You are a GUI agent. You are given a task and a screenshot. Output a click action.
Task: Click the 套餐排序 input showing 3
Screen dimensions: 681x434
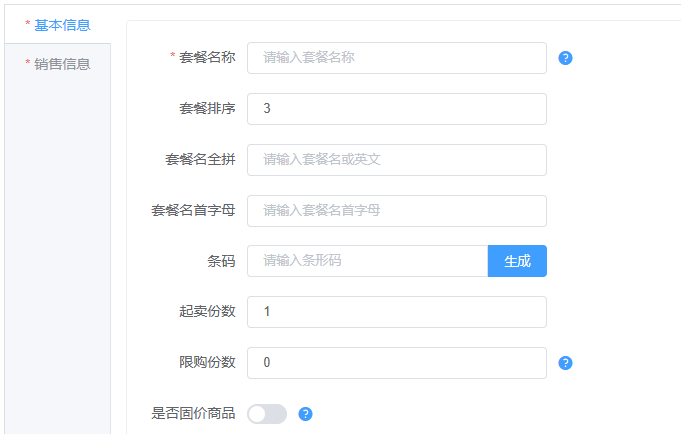point(396,109)
